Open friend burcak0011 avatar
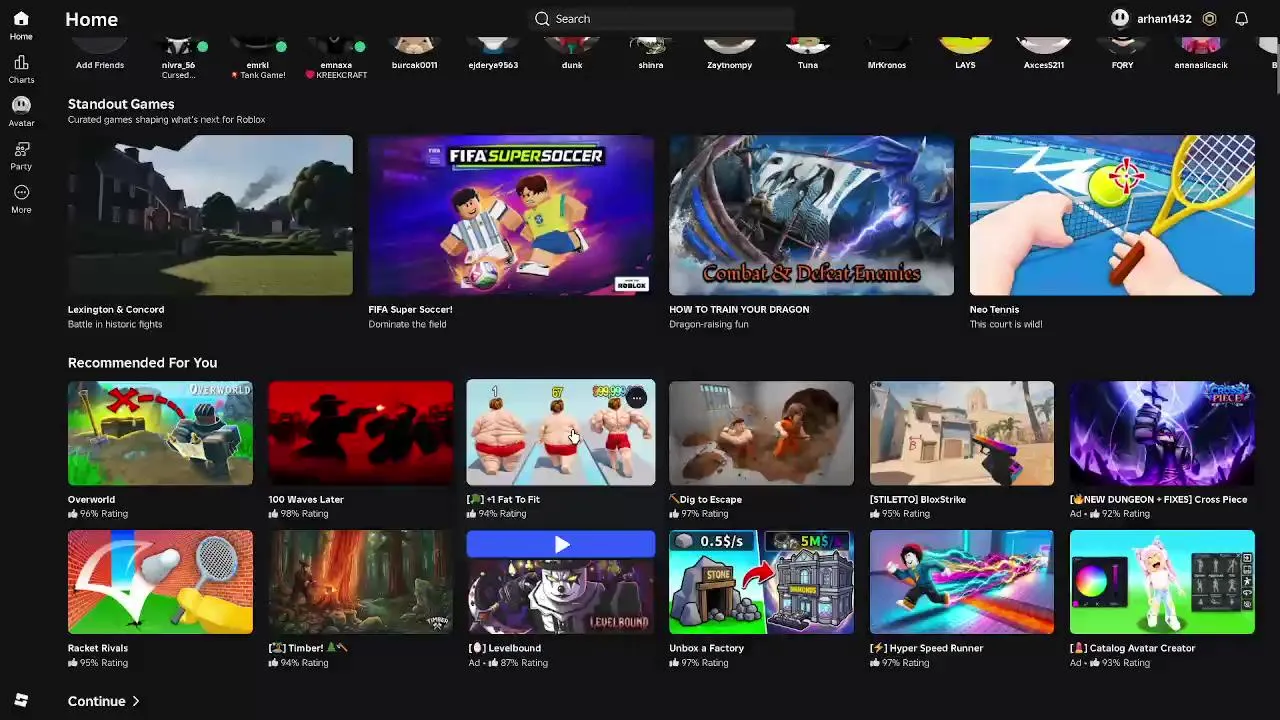Screen dimensions: 1280x720 [414, 47]
